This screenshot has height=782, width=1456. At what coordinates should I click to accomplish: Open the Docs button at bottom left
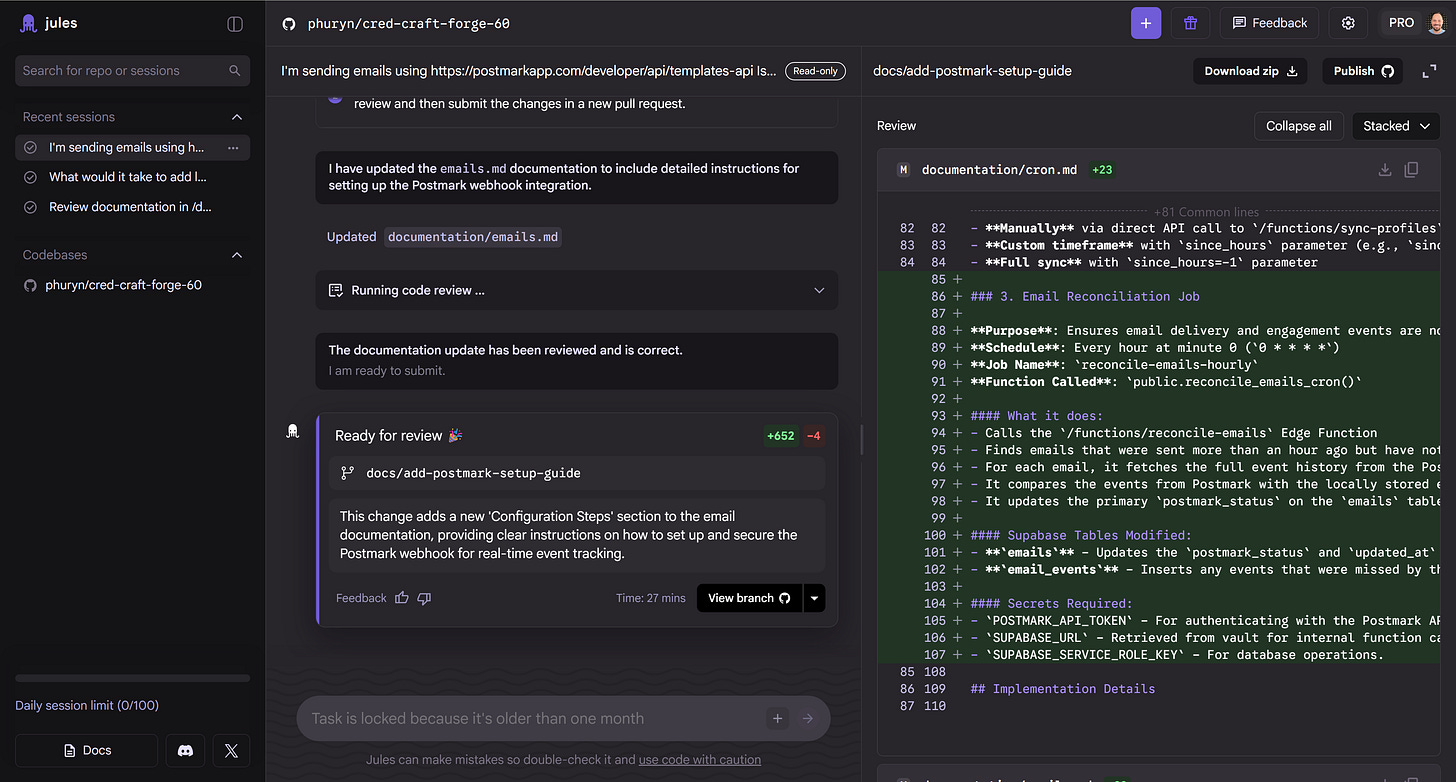point(87,750)
